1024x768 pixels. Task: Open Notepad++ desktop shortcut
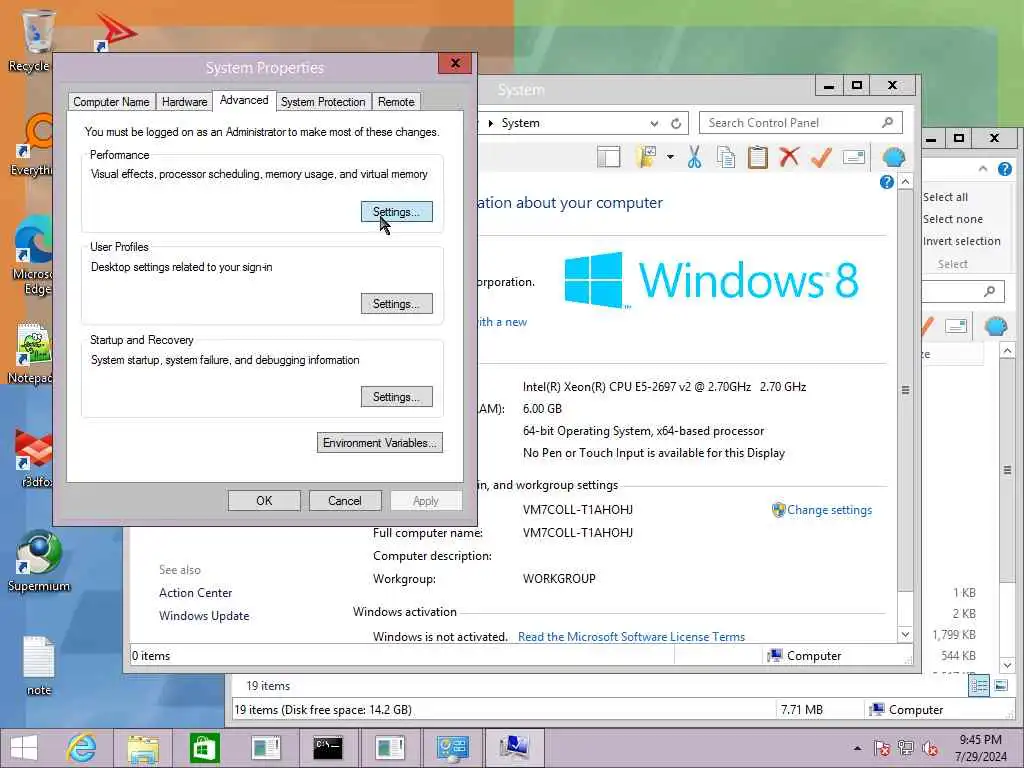tap(31, 353)
